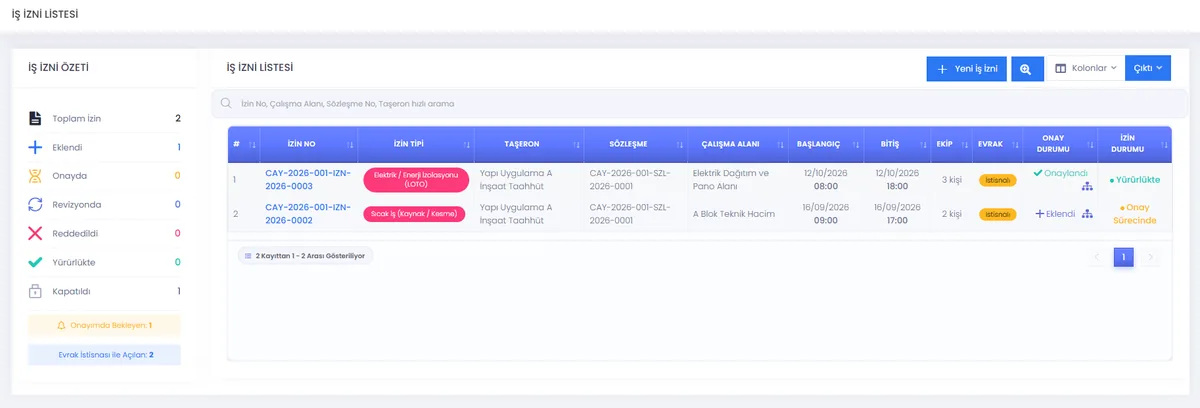1200x408 pixels.
Task: Click the Elektrik / Enerji İzolasyonu (LOTO) badge
Action: (x=414, y=180)
